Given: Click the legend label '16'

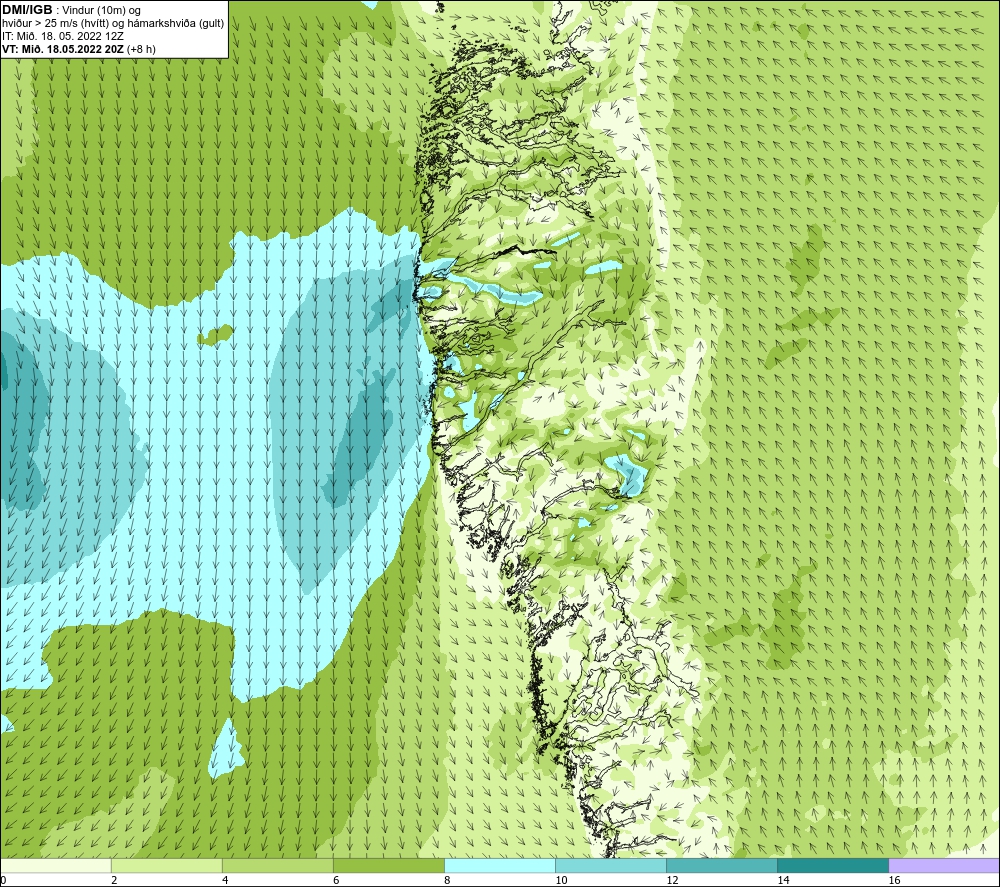Looking at the screenshot, I should 893,880.
